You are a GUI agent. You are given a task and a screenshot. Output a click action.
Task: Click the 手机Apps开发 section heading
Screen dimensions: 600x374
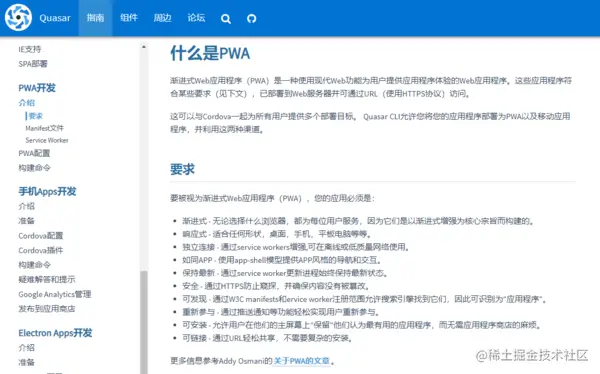pyautogui.click(x=47, y=191)
